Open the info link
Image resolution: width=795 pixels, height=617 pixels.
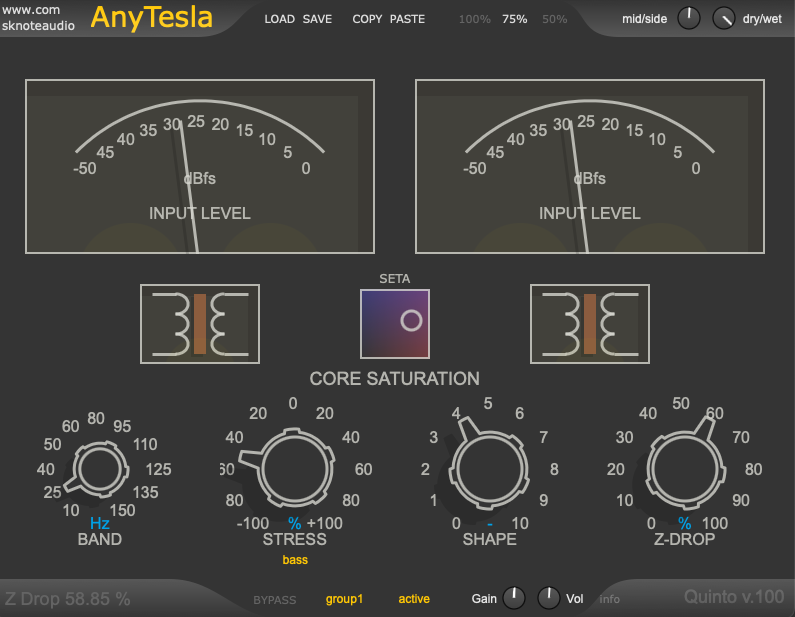pos(609,599)
